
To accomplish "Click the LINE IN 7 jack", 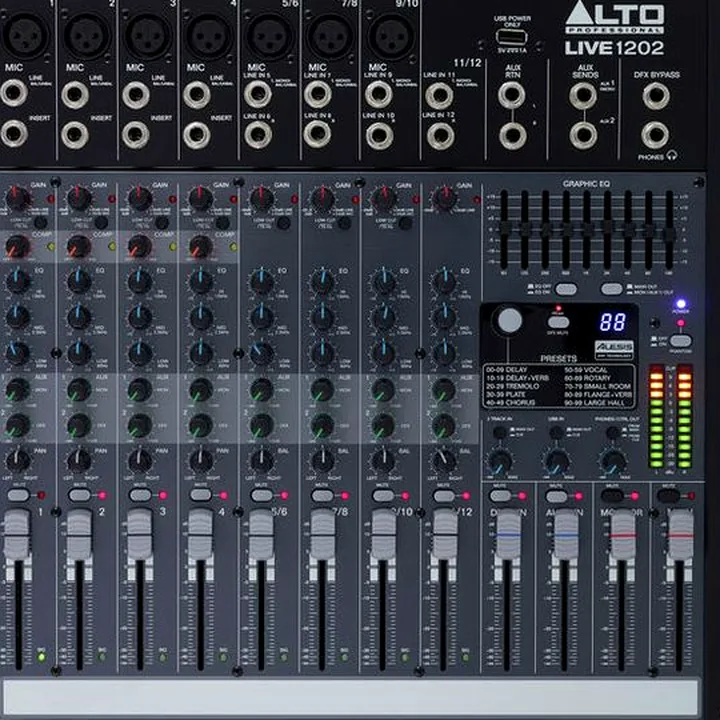I will click(x=317, y=94).
